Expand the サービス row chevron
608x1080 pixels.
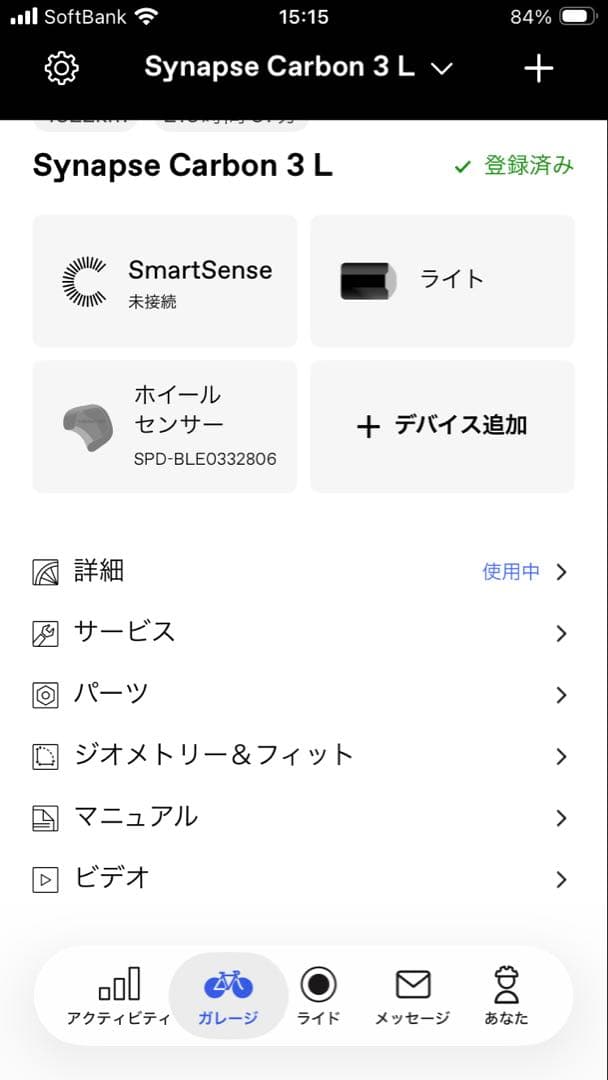561,633
